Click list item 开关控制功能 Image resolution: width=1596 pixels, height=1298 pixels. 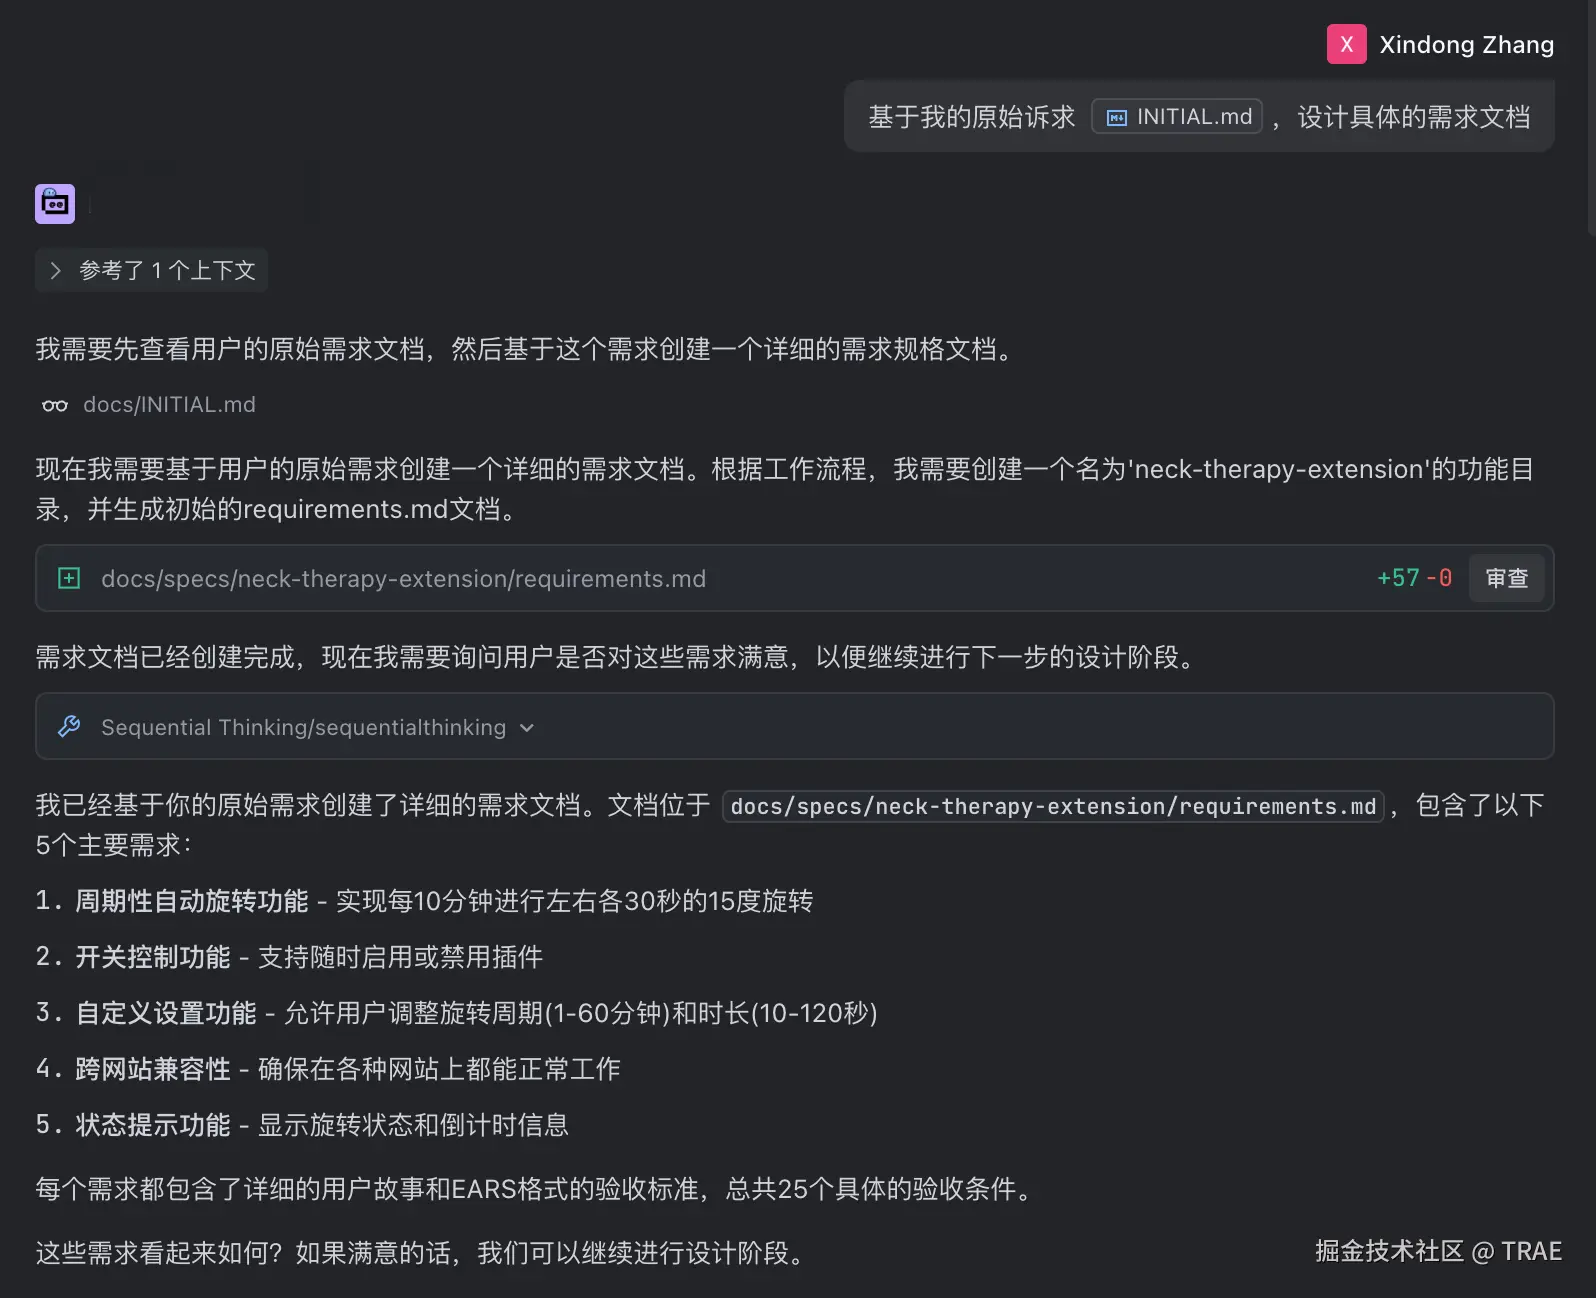pos(153,957)
